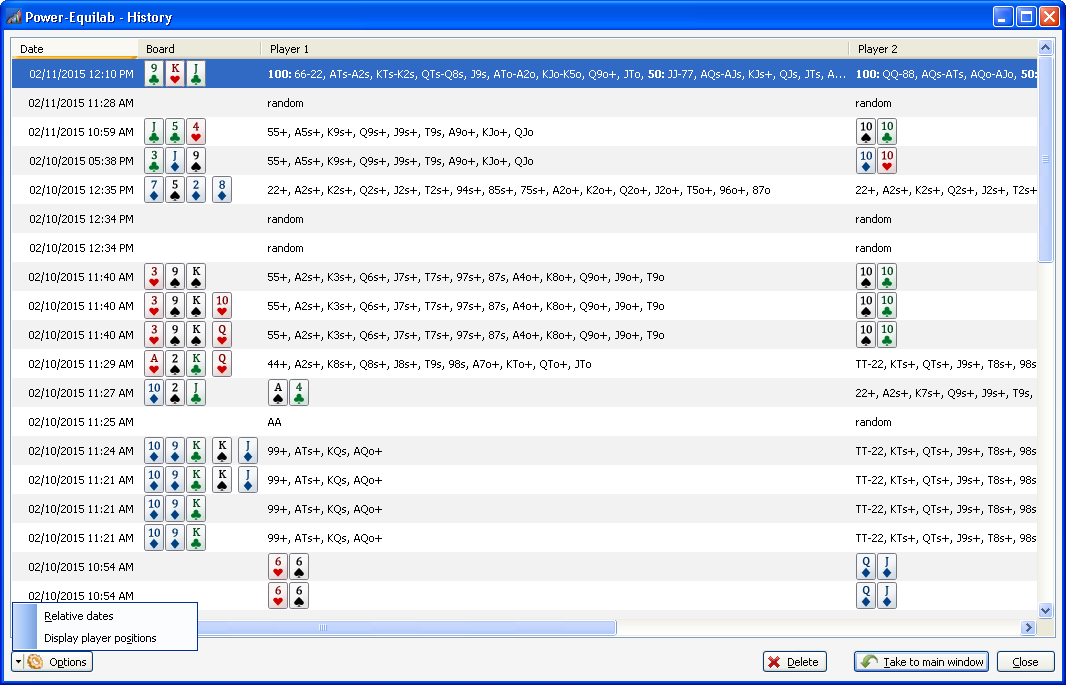This screenshot has width=1066, height=685.
Task: Click the 4 of hearts card in the 10:59 AM row
Action: [x=196, y=132]
